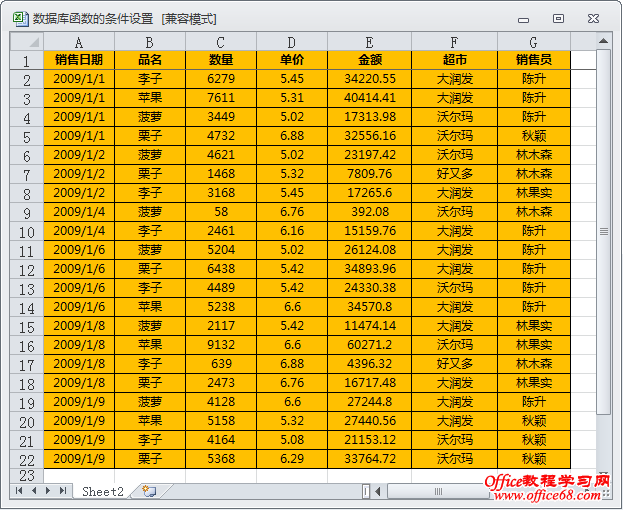
Task: Click horizontal scrollbar left arrow
Action: (x=378, y=491)
